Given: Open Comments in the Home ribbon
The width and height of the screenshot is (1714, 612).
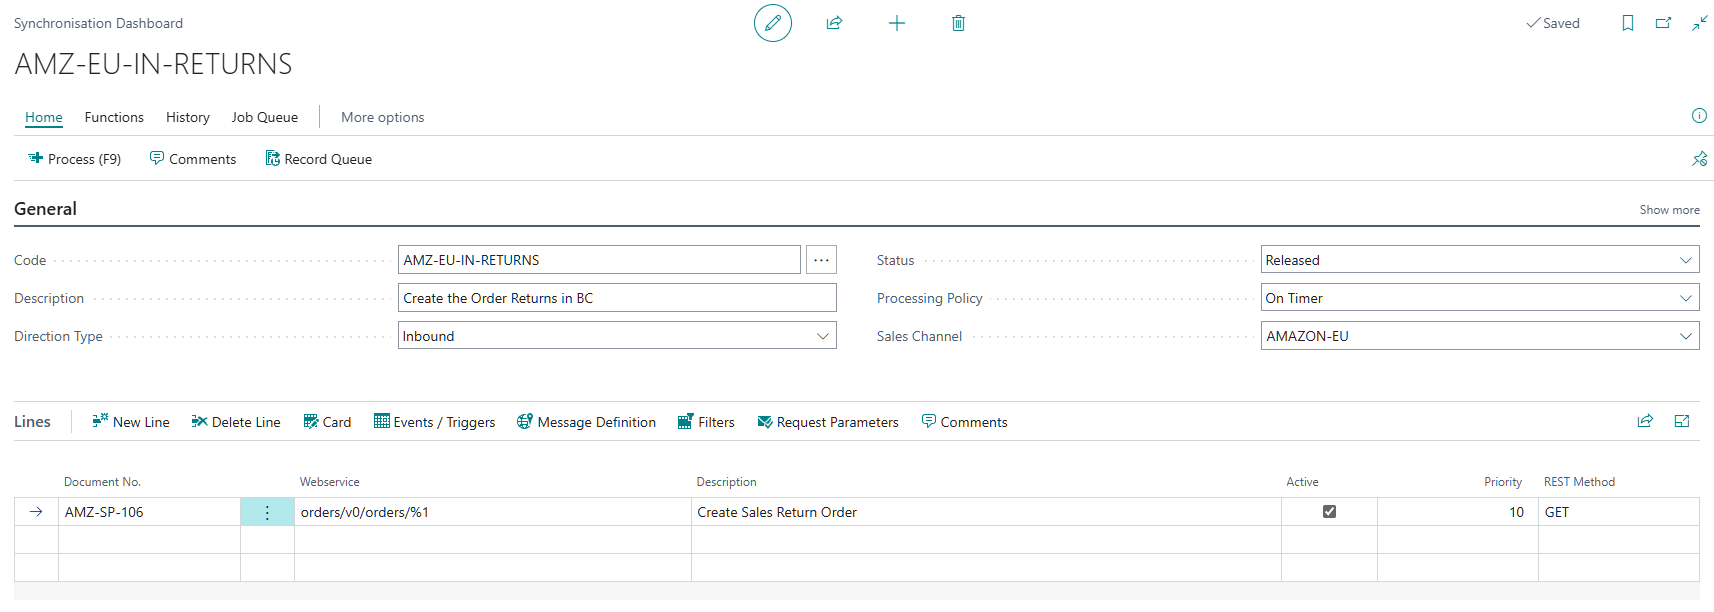Looking at the screenshot, I should (193, 159).
